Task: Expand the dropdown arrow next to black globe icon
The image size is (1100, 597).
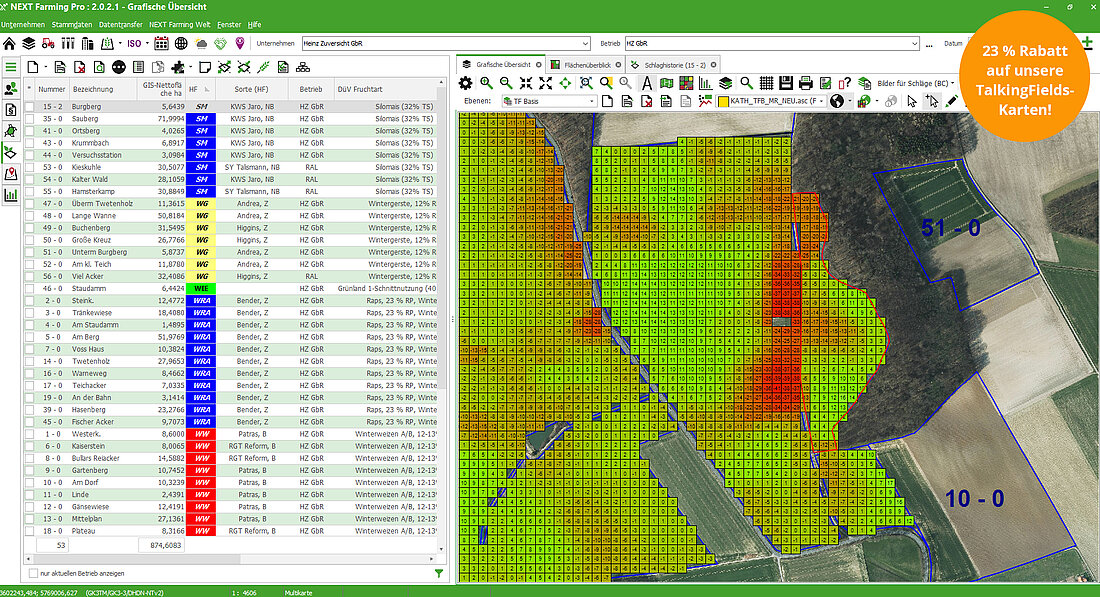Action: click(x=849, y=102)
